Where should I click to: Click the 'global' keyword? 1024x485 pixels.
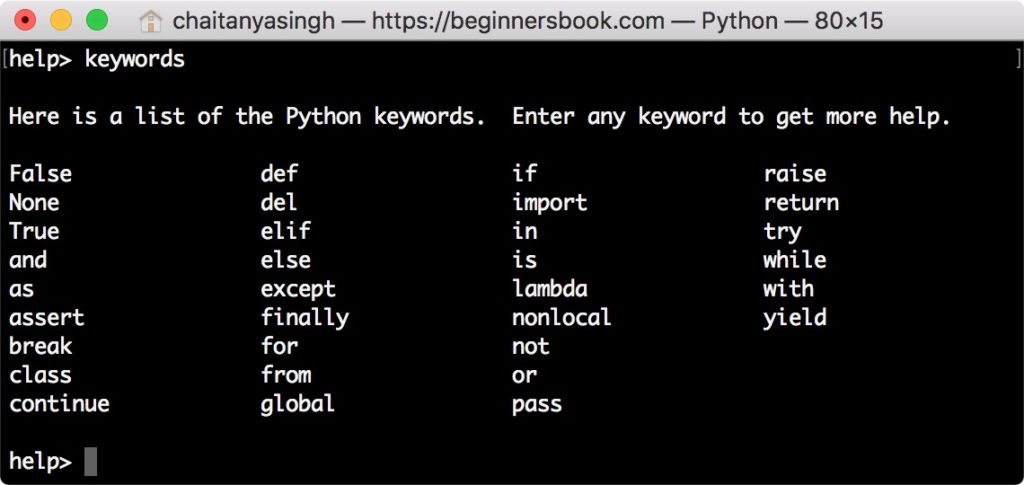pyautogui.click(x=298, y=404)
